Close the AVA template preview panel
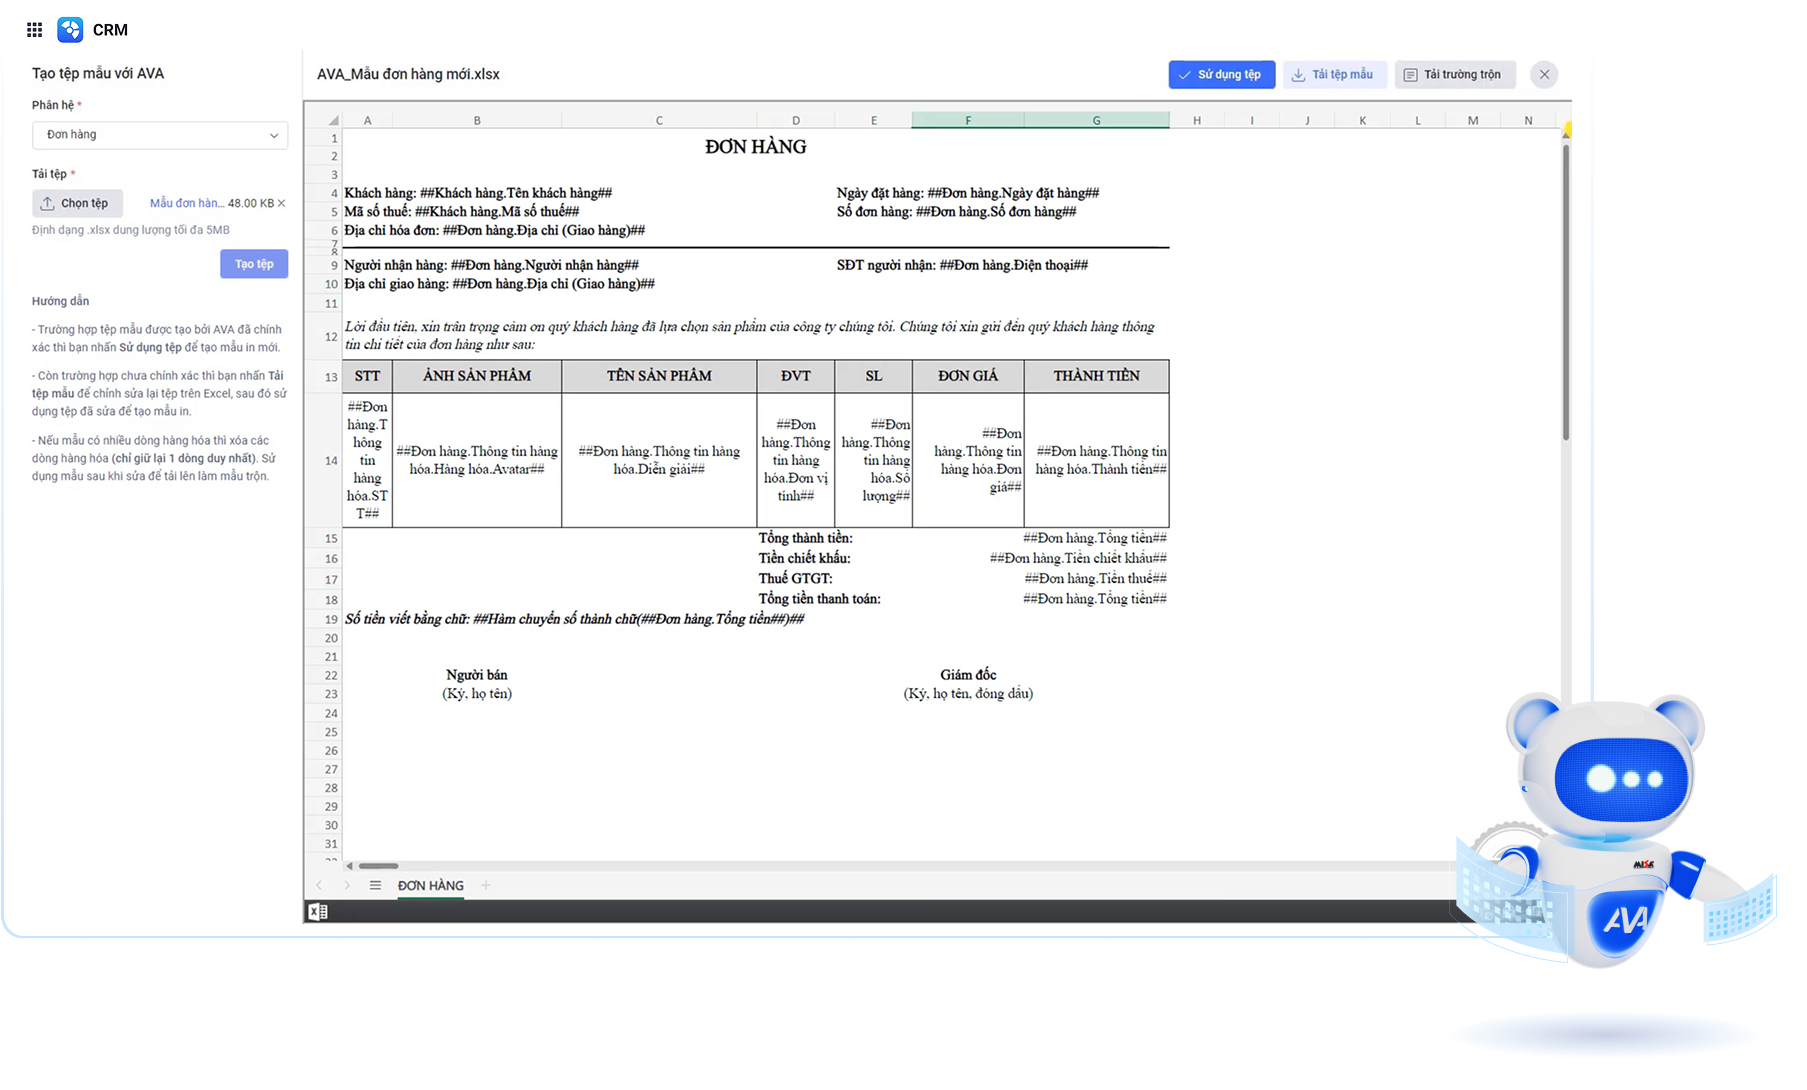The height and width of the screenshot is (1090, 1807). pyautogui.click(x=1544, y=75)
